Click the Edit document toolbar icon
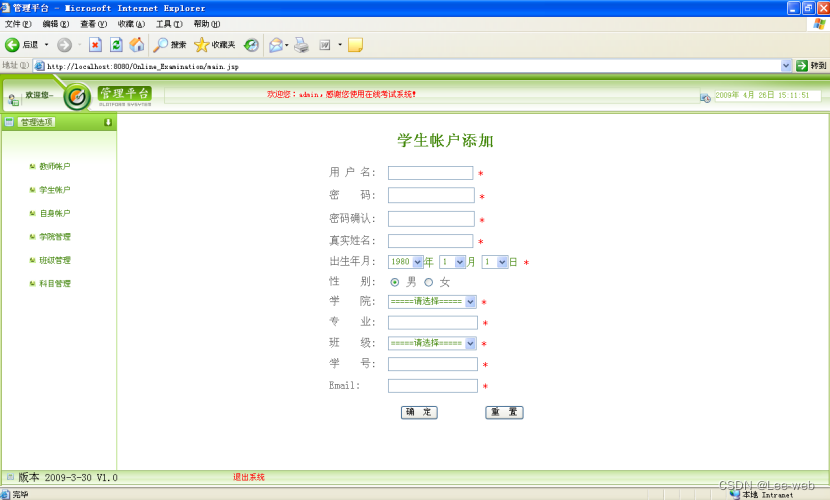This screenshot has height=500, width=830. click(324, 45)
